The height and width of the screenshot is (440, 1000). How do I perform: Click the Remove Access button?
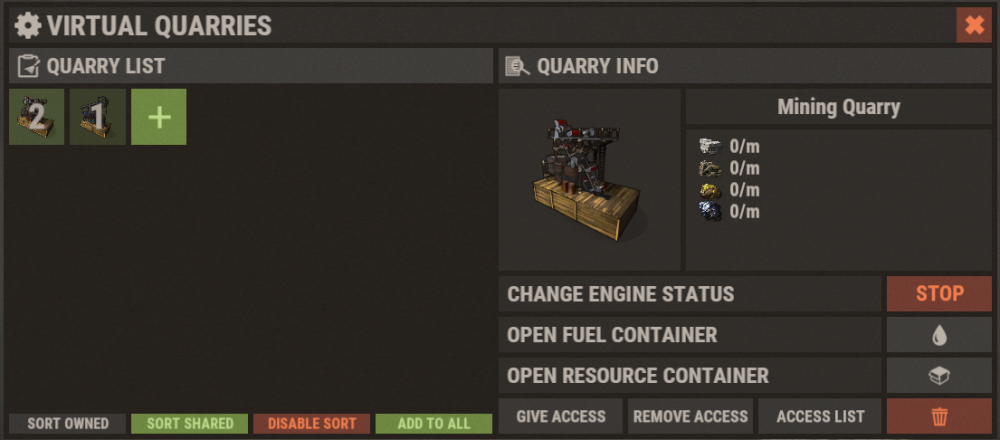pos(690,416)
